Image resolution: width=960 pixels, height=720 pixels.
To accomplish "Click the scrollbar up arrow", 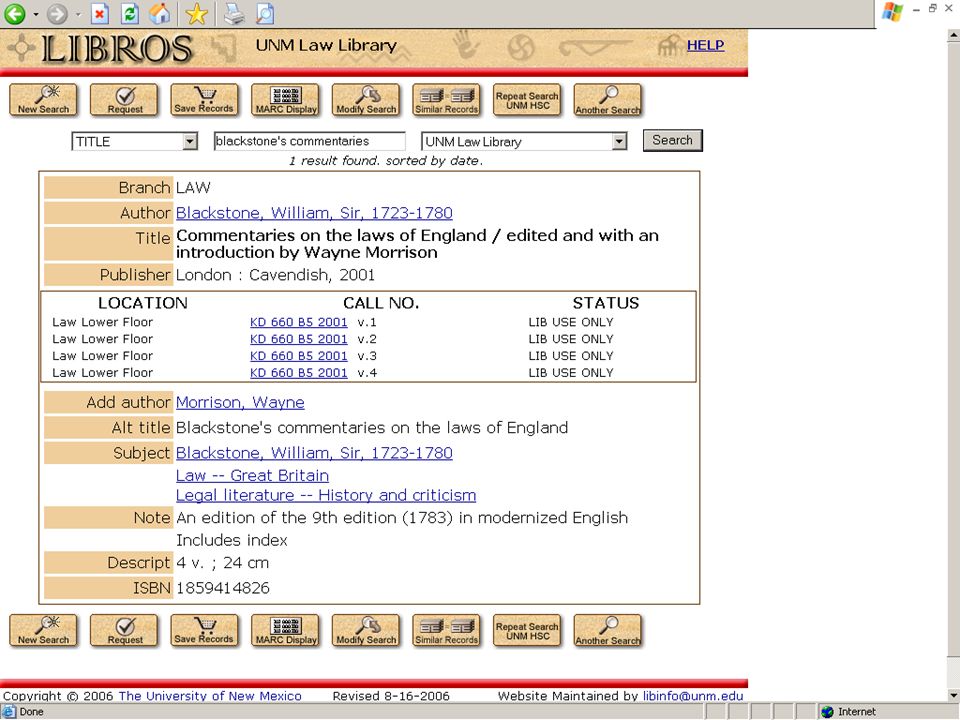I will coord(953,36).
